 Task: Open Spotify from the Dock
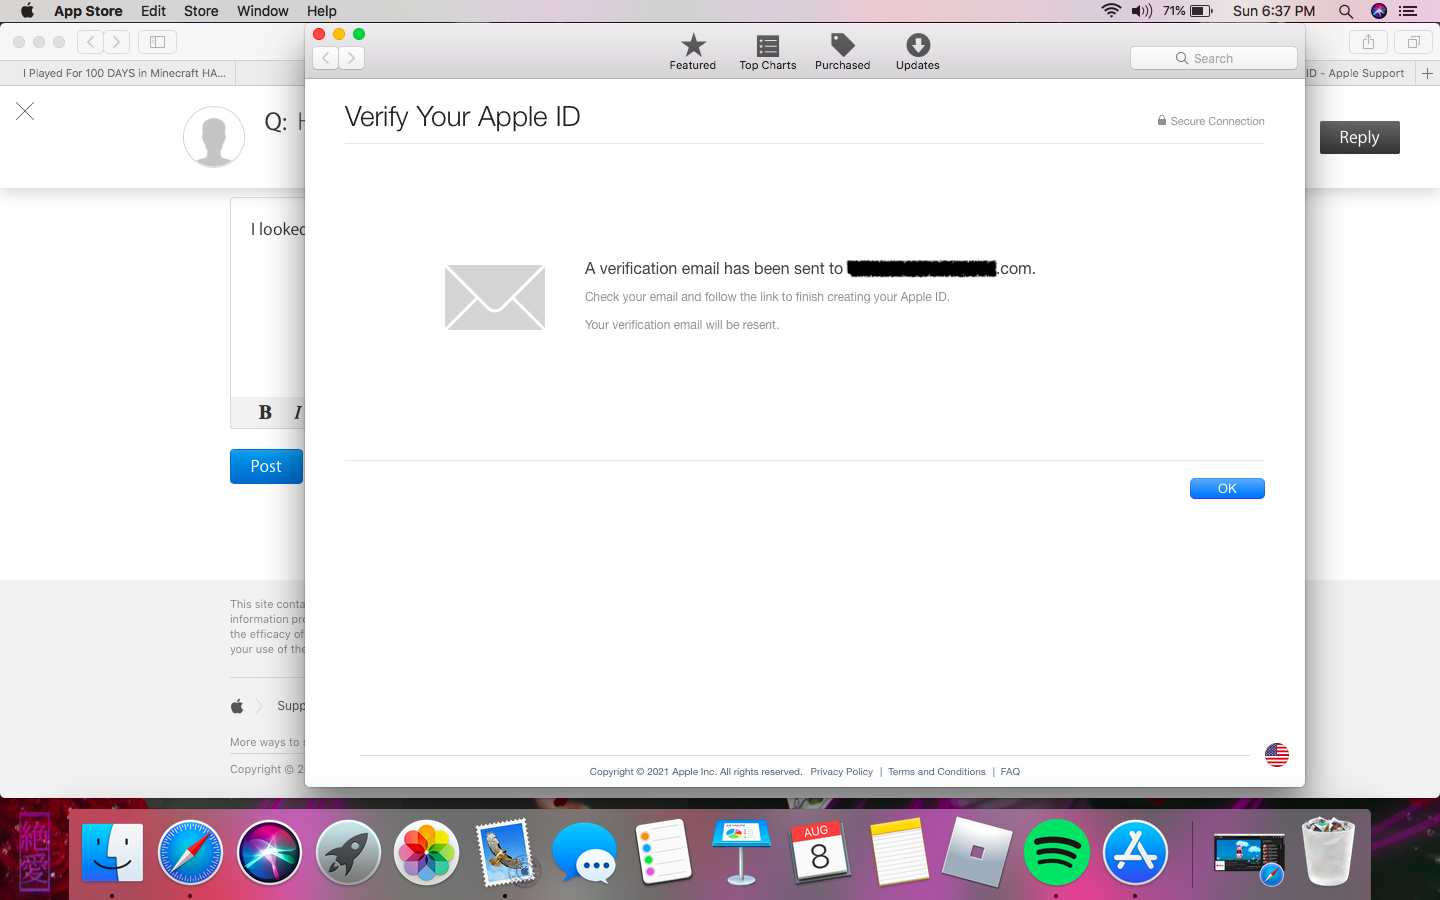pos(1056,853)
